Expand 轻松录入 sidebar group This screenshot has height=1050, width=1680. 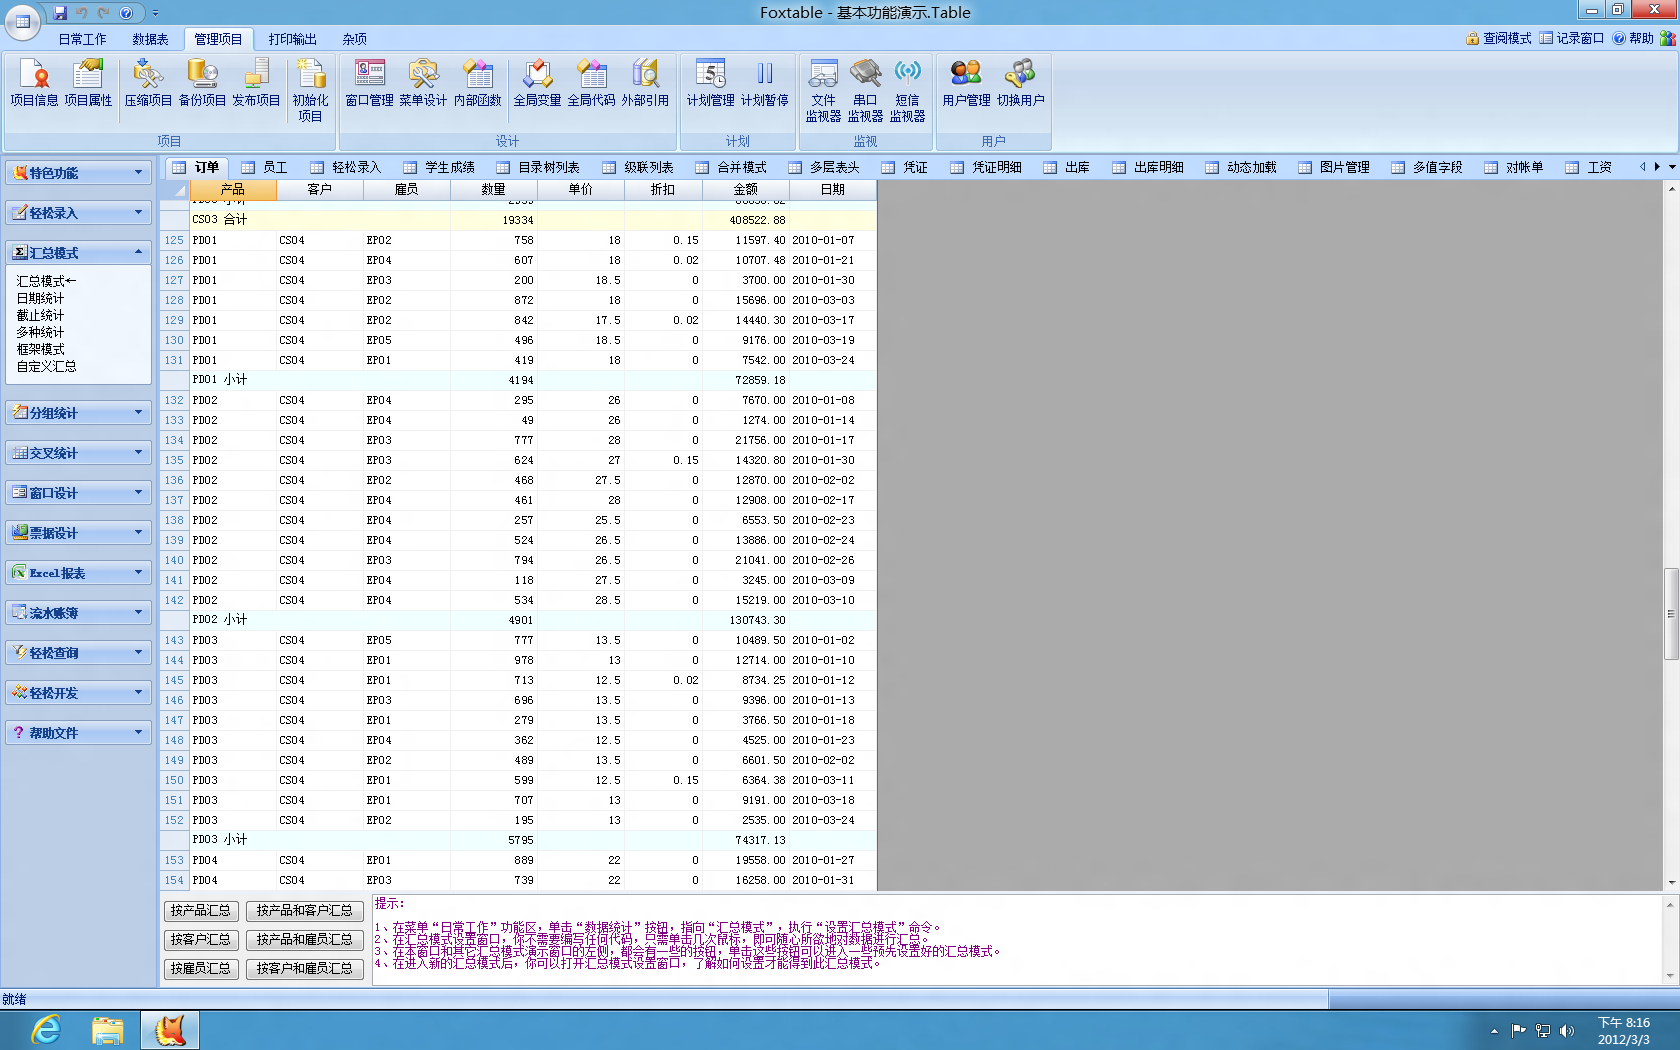[78, 212]
